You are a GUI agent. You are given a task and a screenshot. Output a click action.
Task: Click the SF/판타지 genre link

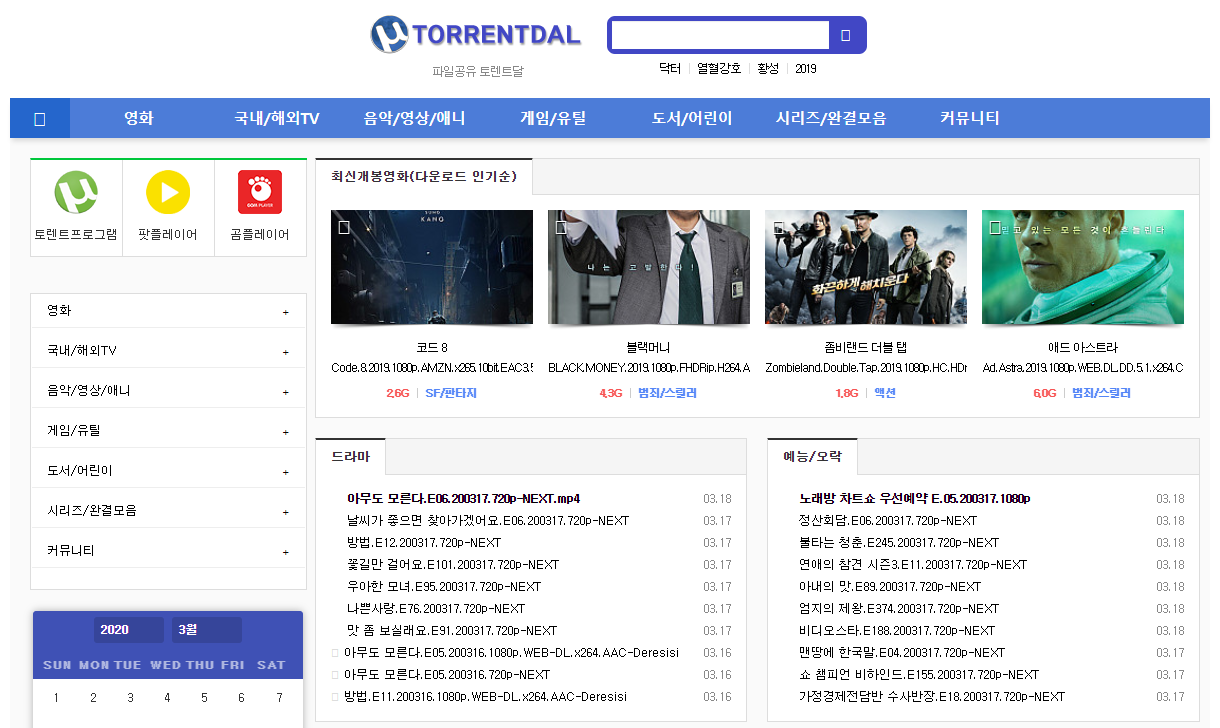pyautogui.click(x=451, y=393)
